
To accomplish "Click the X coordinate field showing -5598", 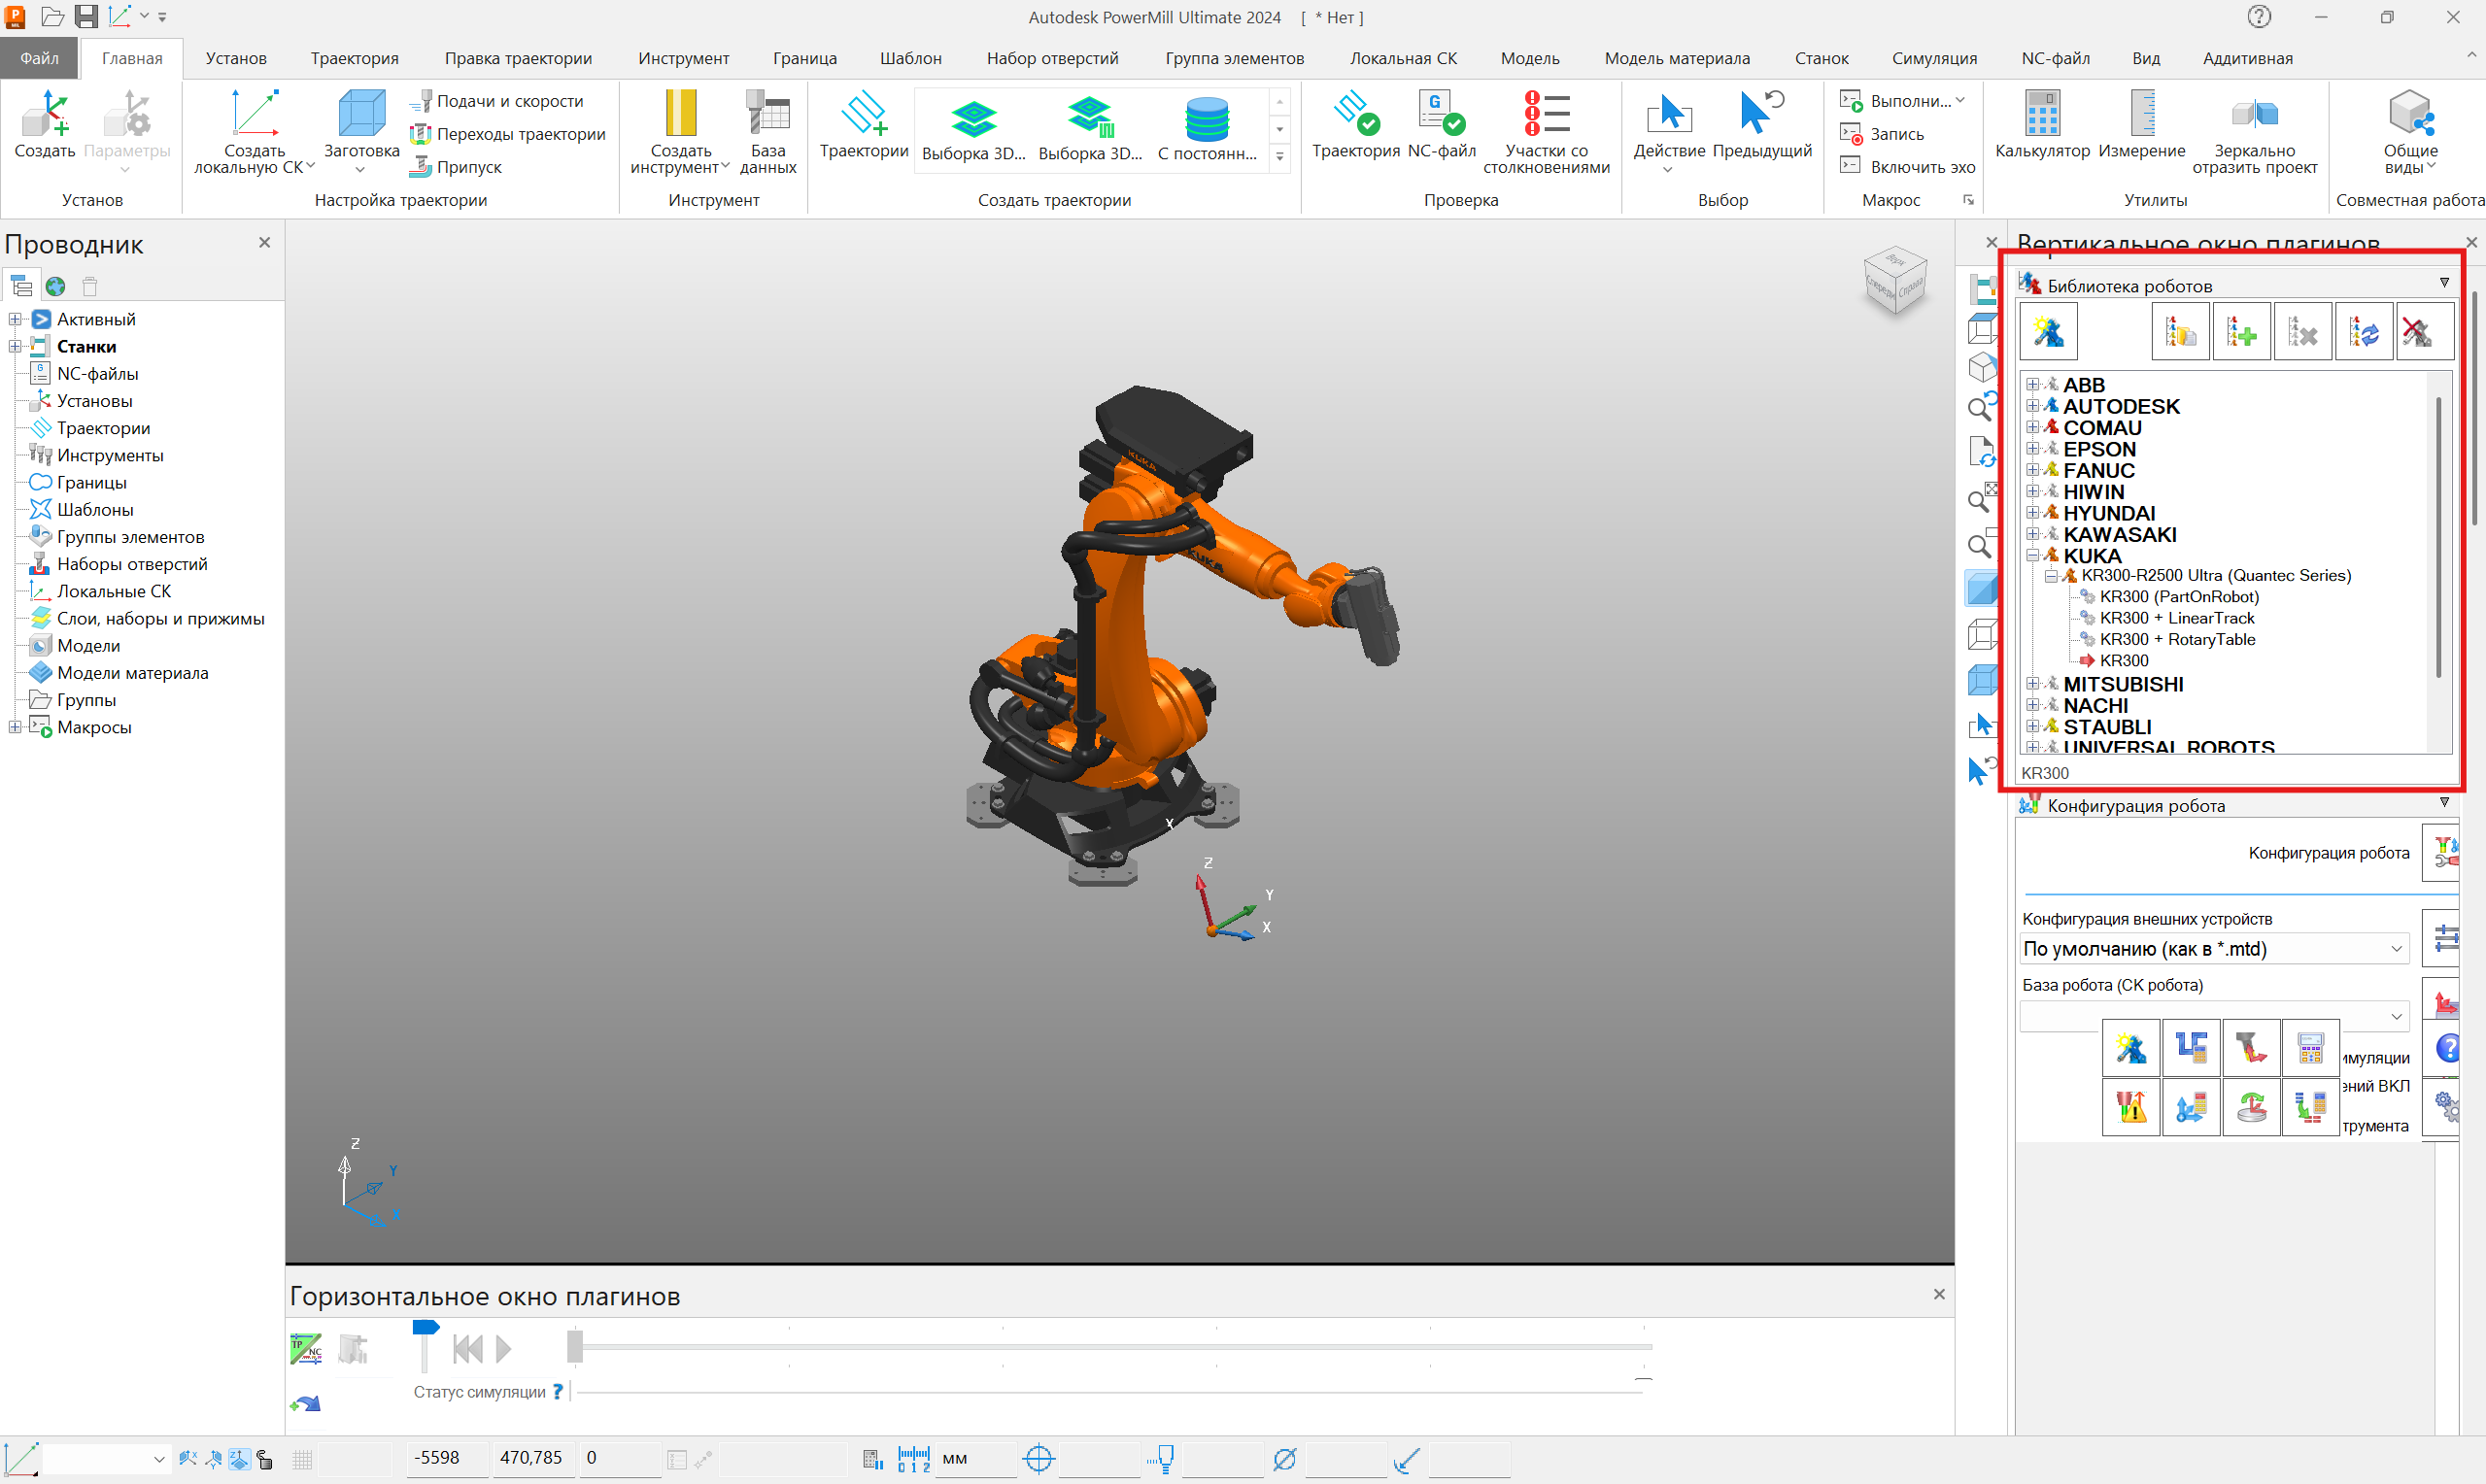I will tap(447, 1458).
